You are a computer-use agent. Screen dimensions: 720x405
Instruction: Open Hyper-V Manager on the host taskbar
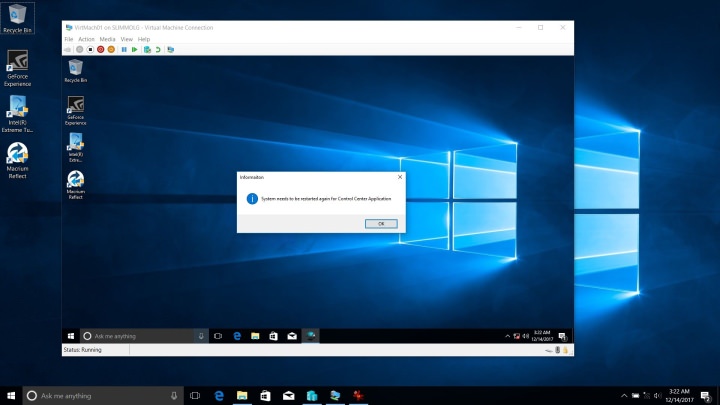coord(312,395)
